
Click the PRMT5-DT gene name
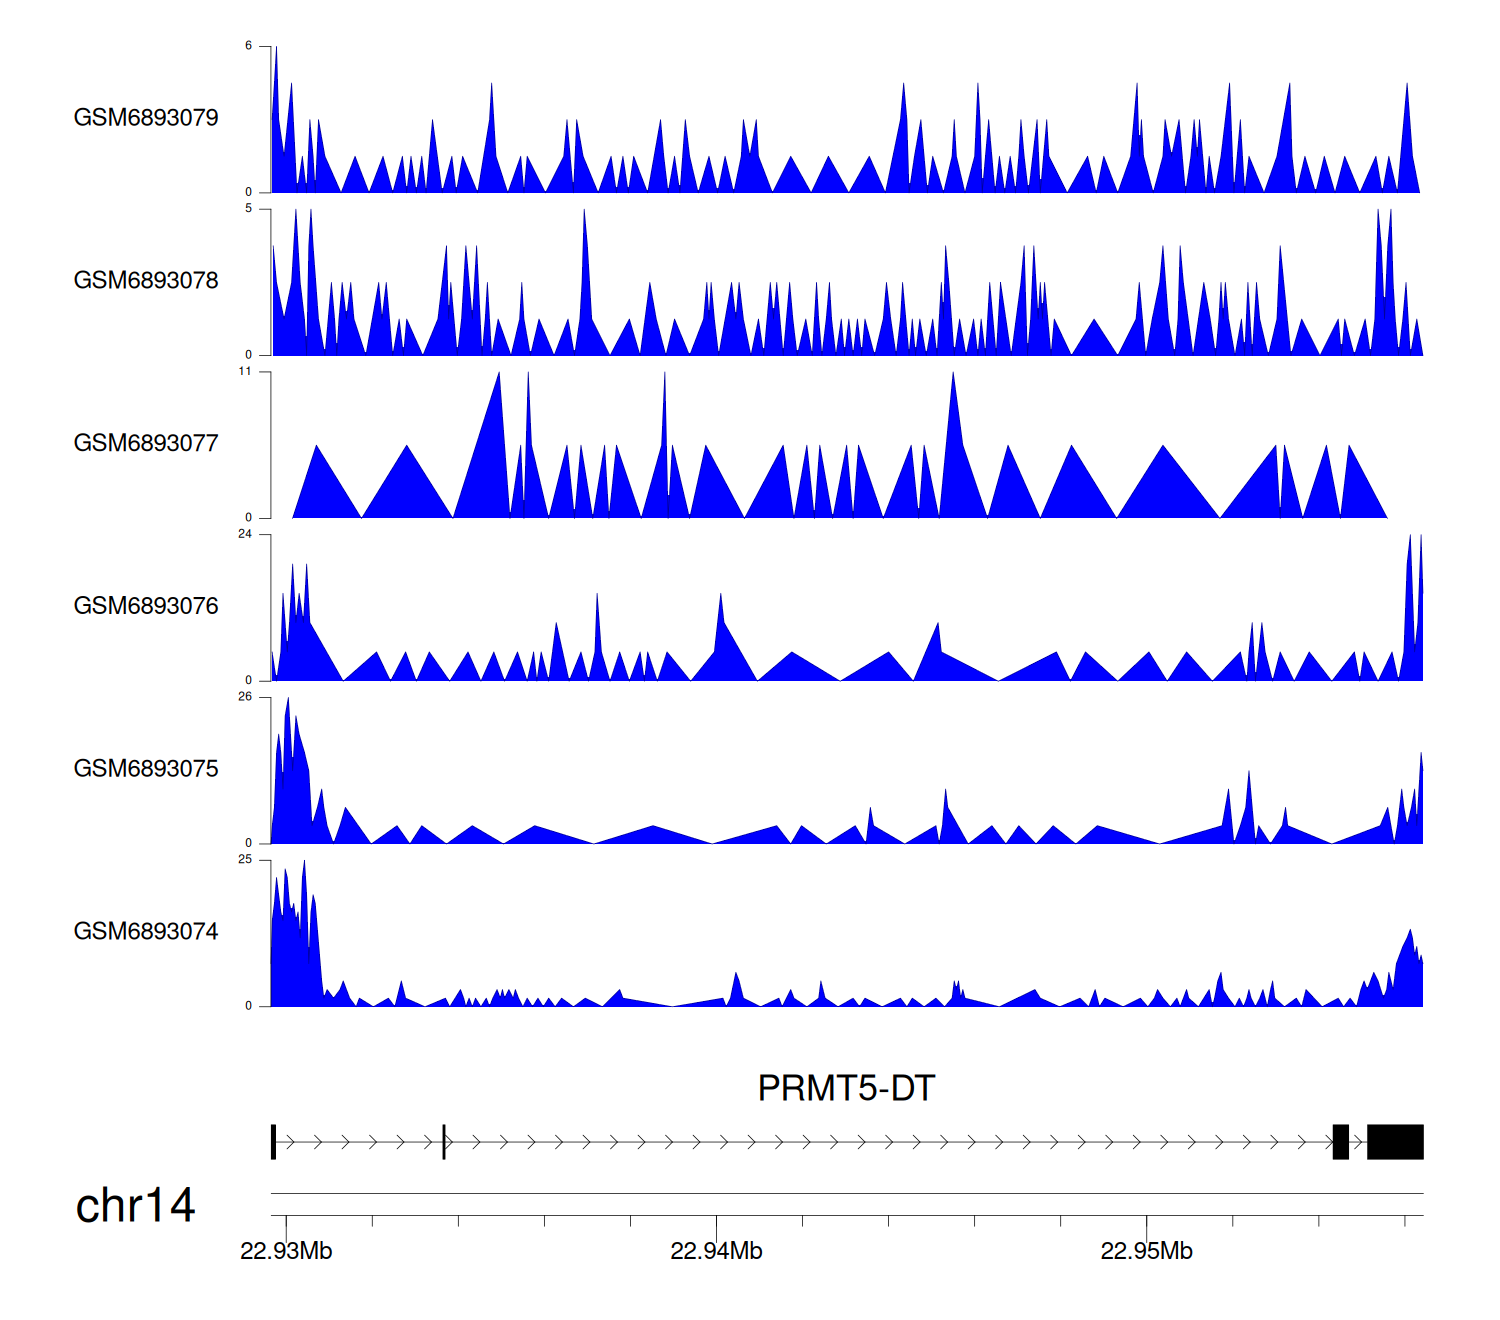tap(846, 1088)
